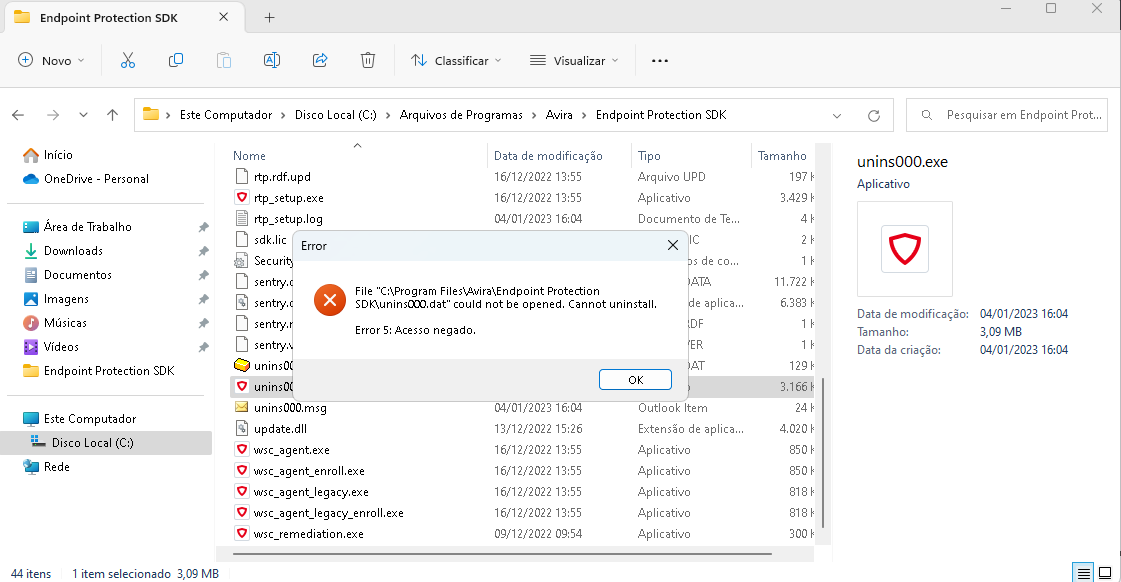Screen dimensions: 1121x582
Task: Select the wsc_agent_legacy_enroll.exe file
Action: [328, 513]
